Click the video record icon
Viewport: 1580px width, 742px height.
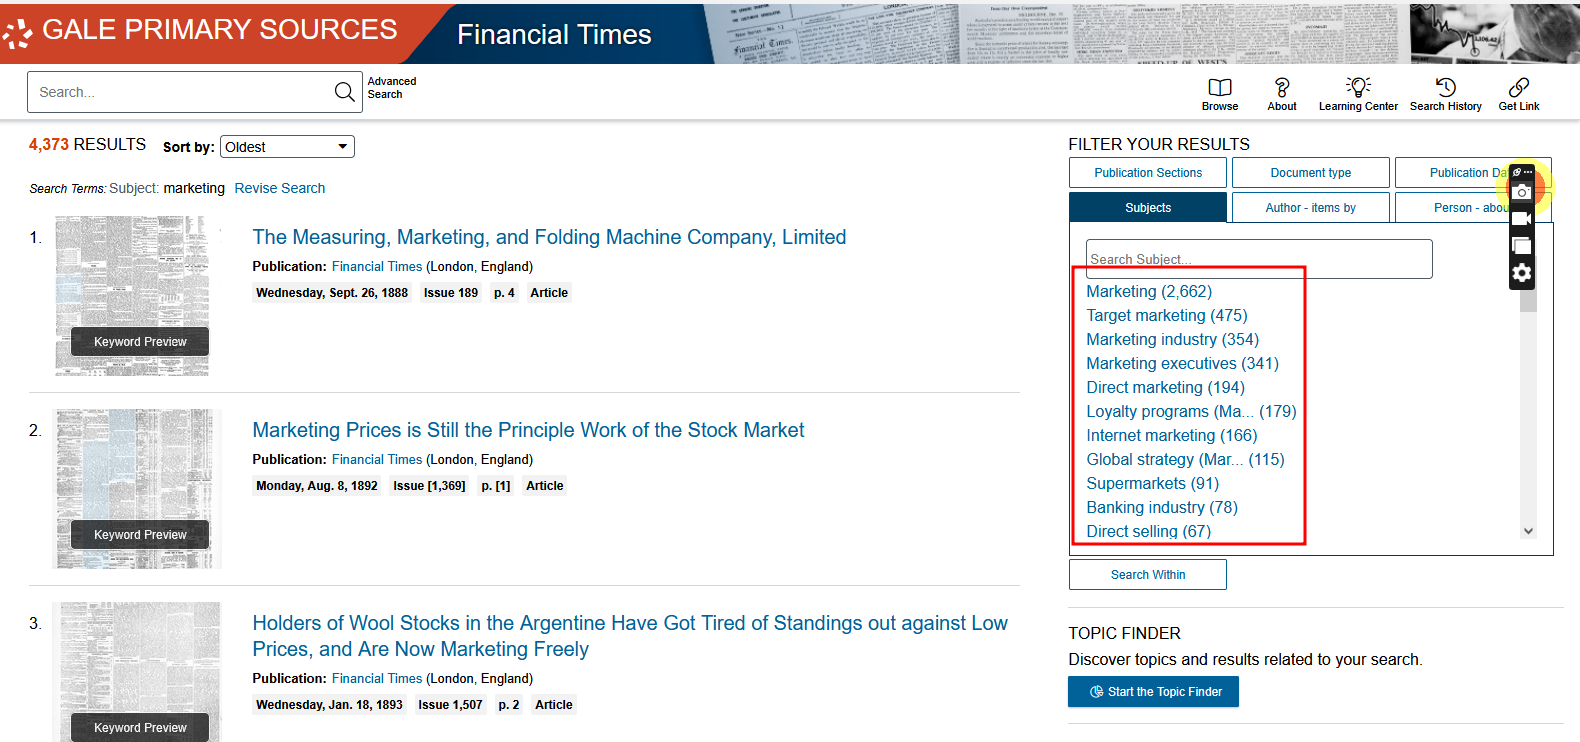pos(1521,219)
